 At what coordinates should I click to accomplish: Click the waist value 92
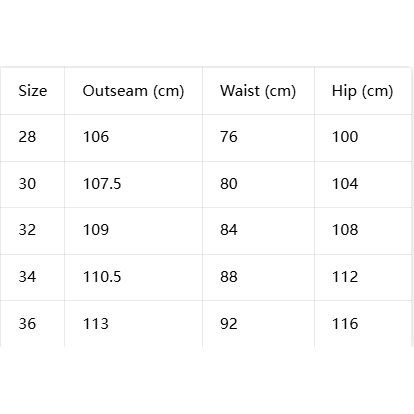click(x=229, y=324)
